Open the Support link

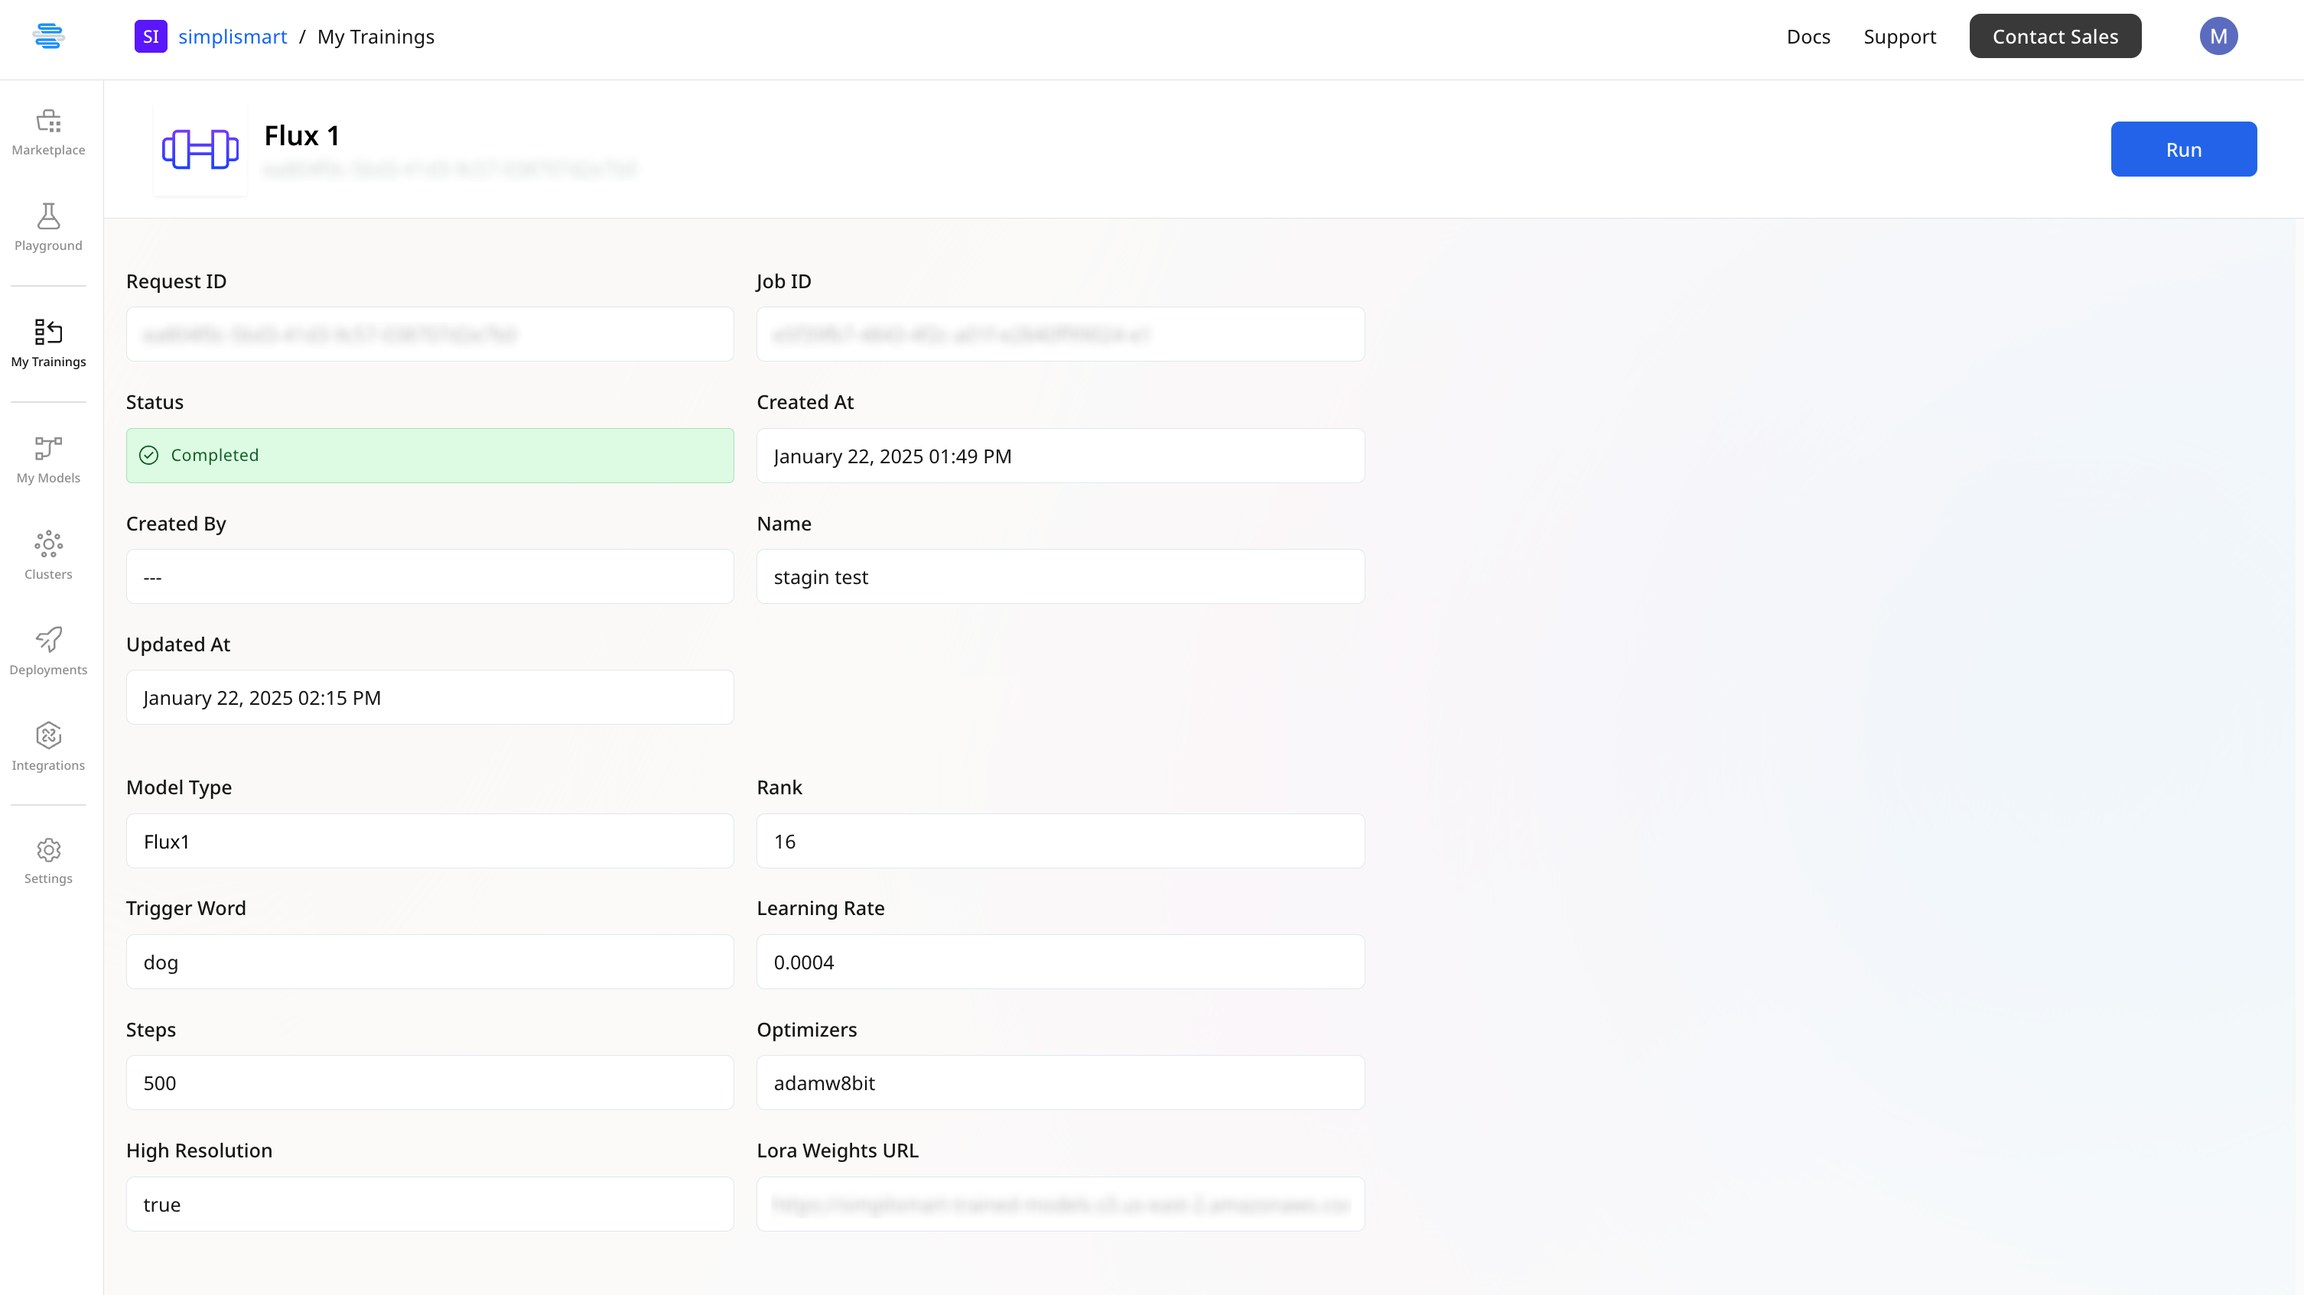pyautogui.click(x=1899, y=36)
